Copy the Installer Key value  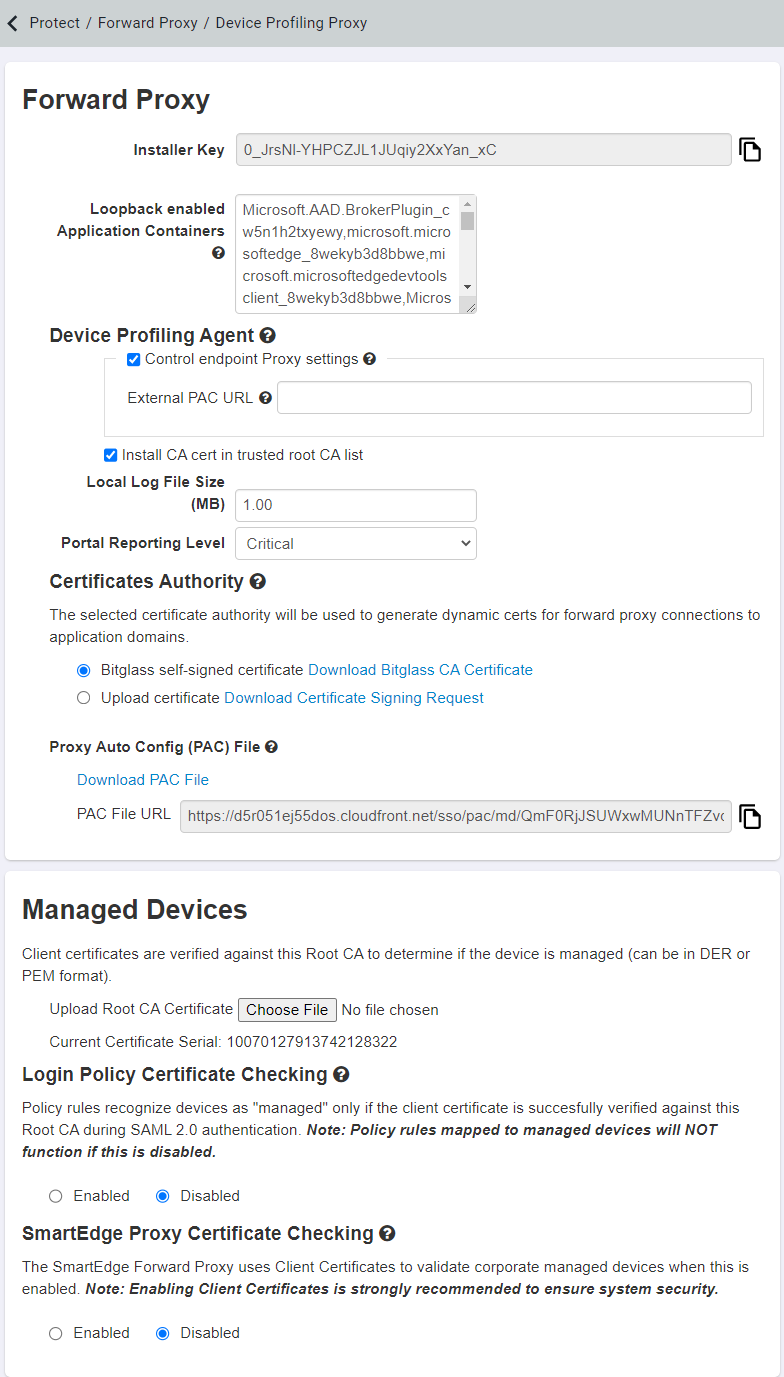(x=750, y=149)
